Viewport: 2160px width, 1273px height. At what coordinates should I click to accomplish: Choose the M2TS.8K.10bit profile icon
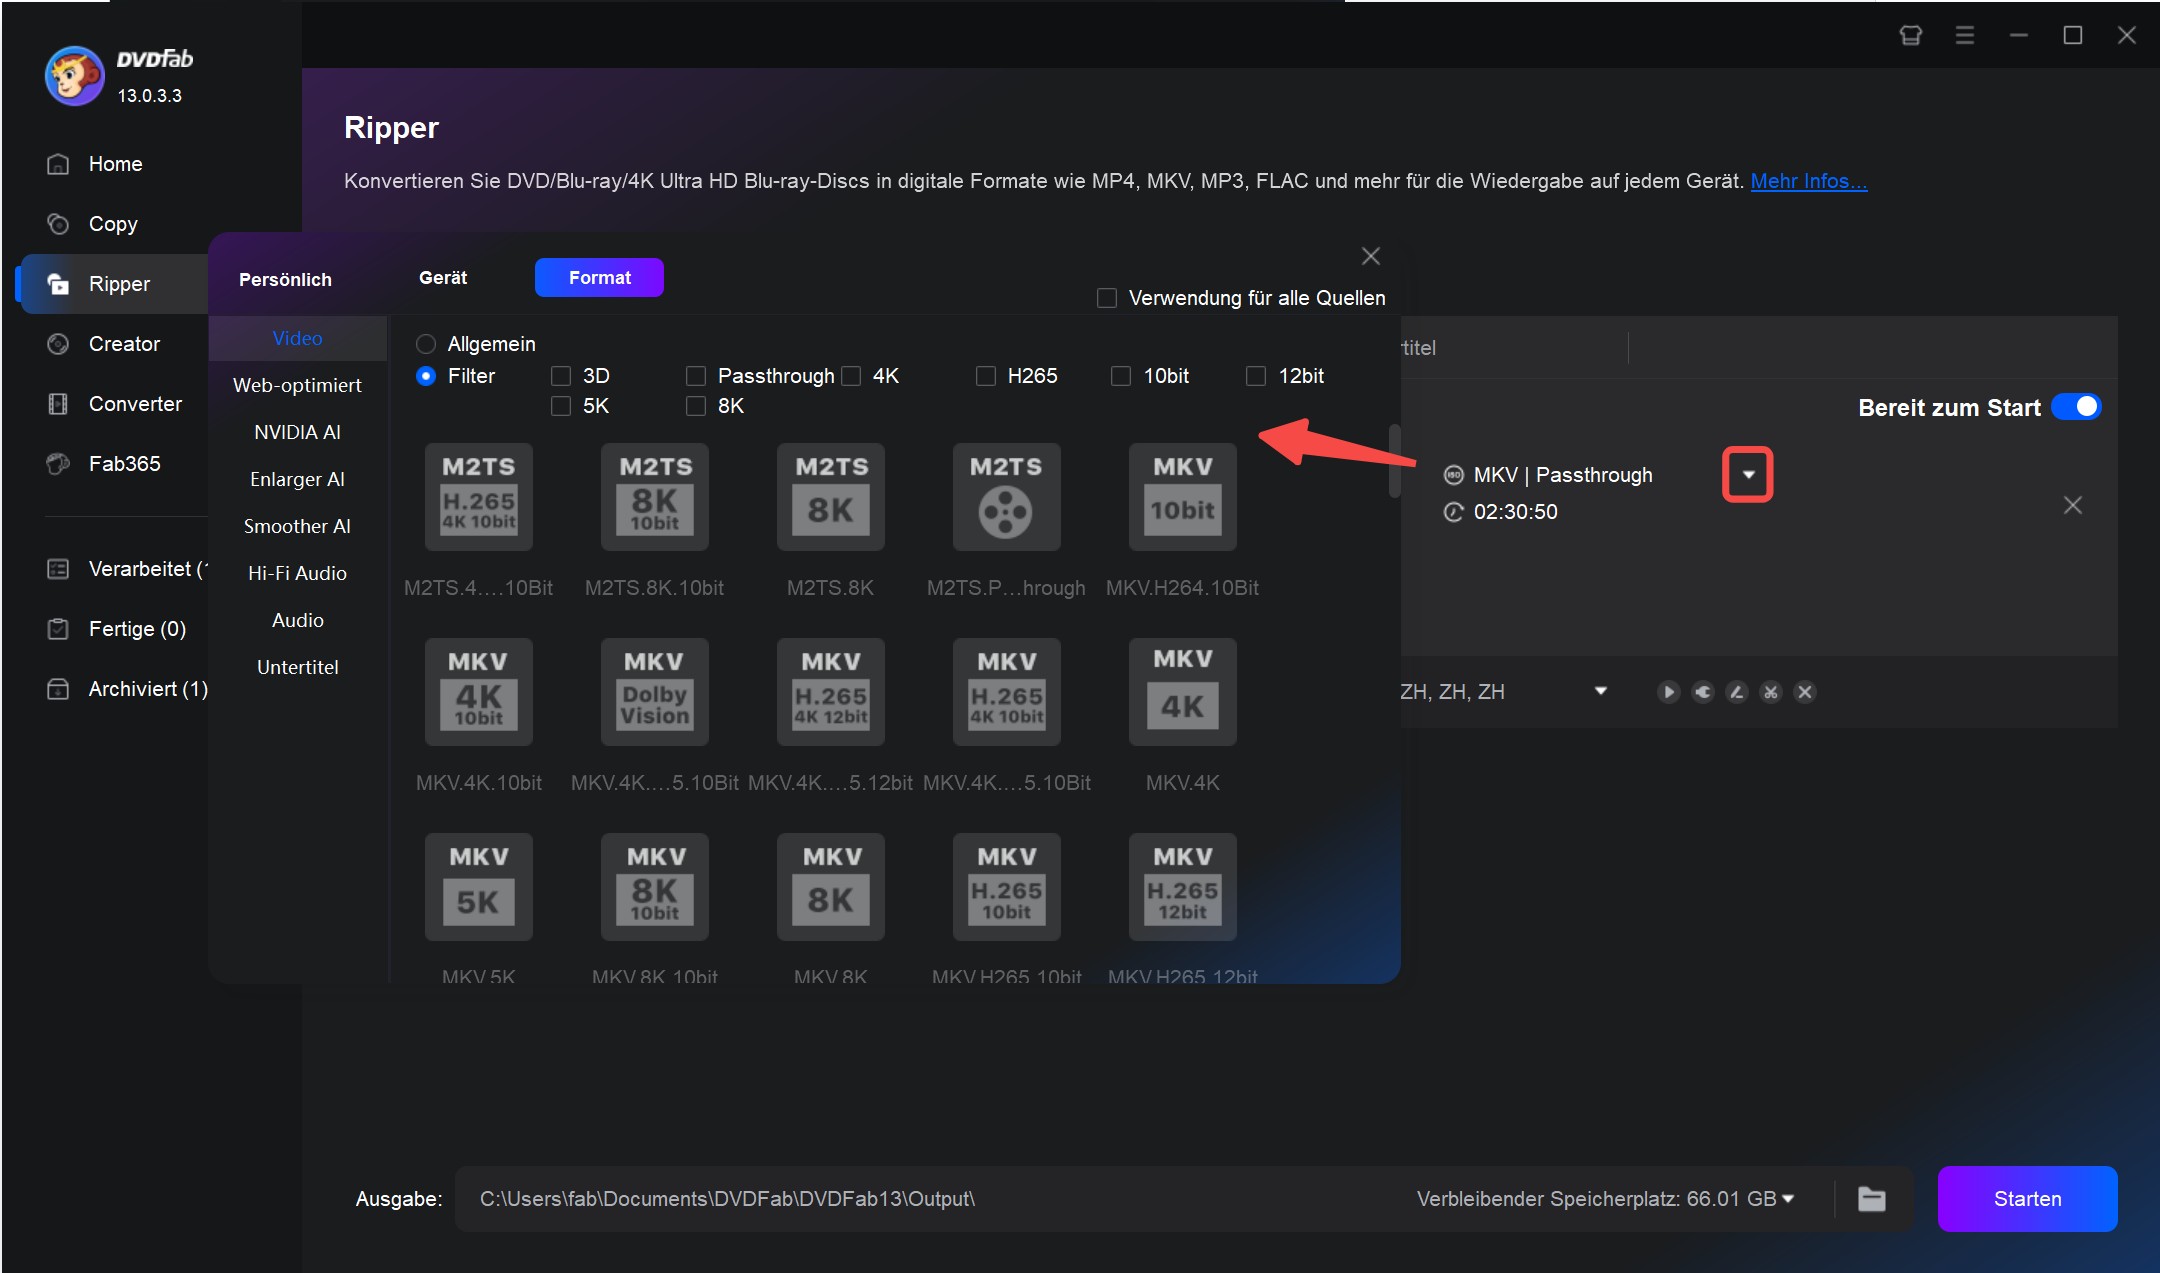654,497
